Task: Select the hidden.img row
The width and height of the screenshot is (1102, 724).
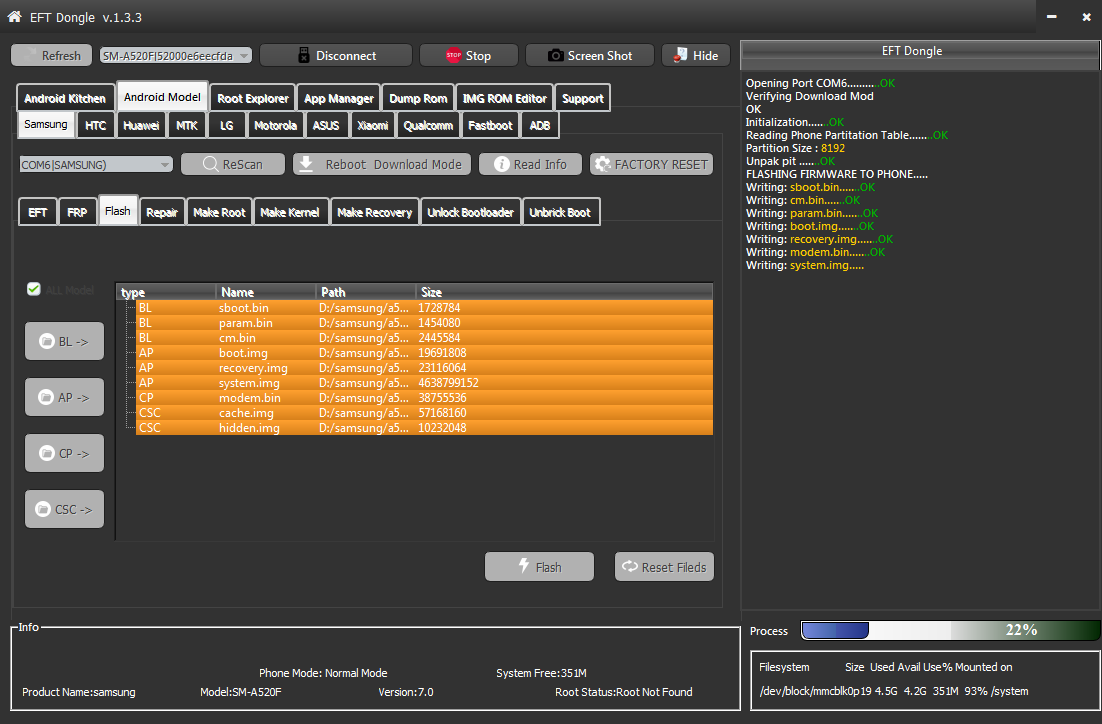Action: coord(424,428)
